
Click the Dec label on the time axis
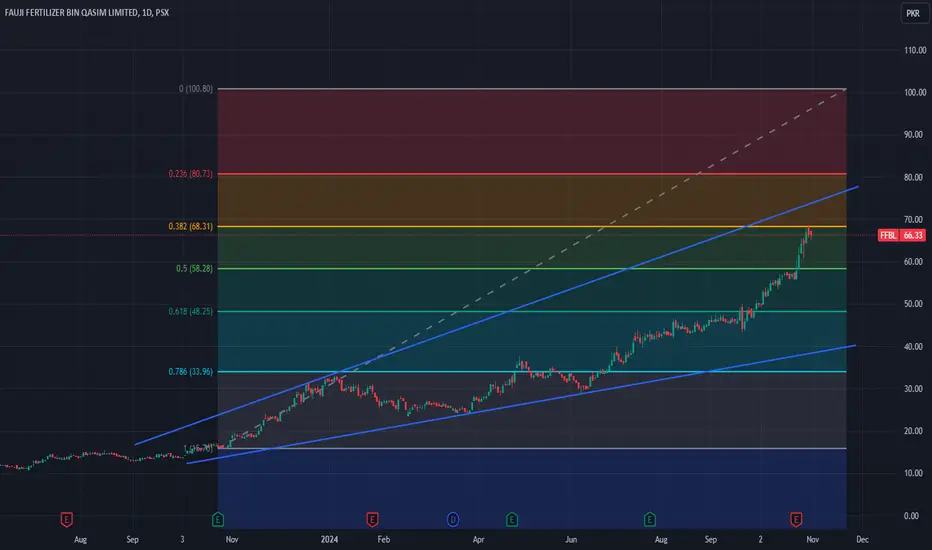862,539
